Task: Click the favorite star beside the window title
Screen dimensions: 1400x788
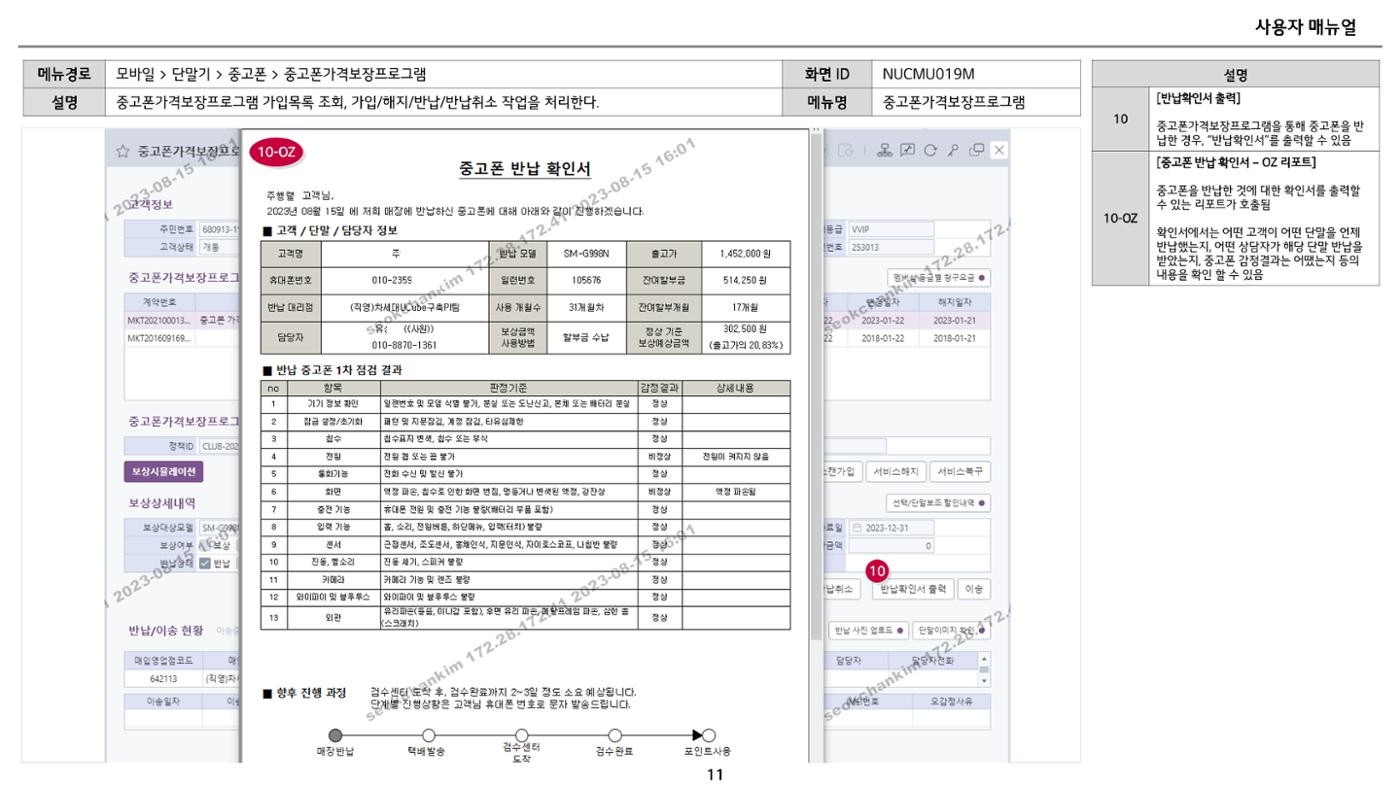Action: (124, 151)
